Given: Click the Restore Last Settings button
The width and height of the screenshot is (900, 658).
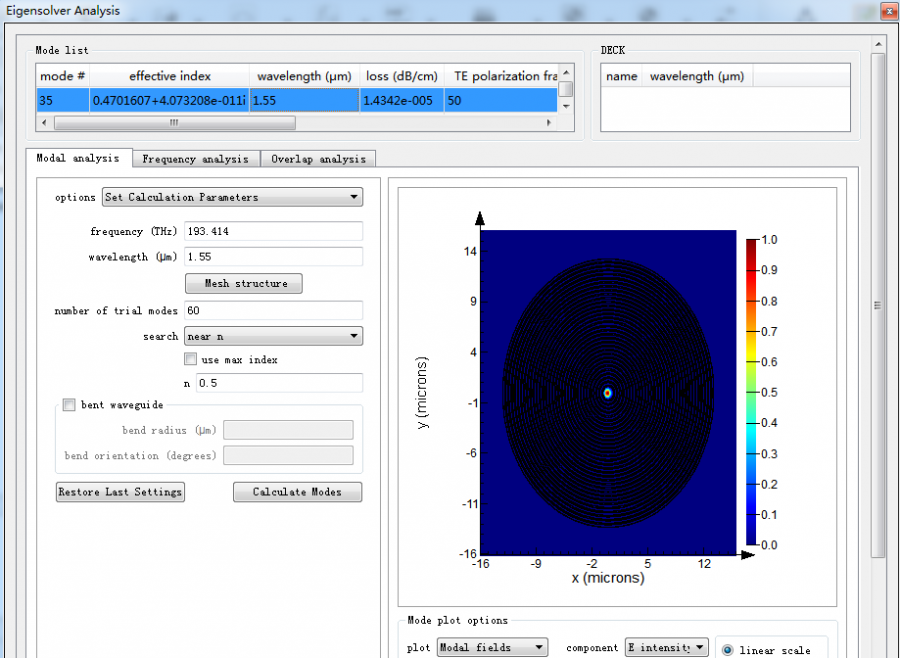Looking at the screenshot, I should (120, 492).
